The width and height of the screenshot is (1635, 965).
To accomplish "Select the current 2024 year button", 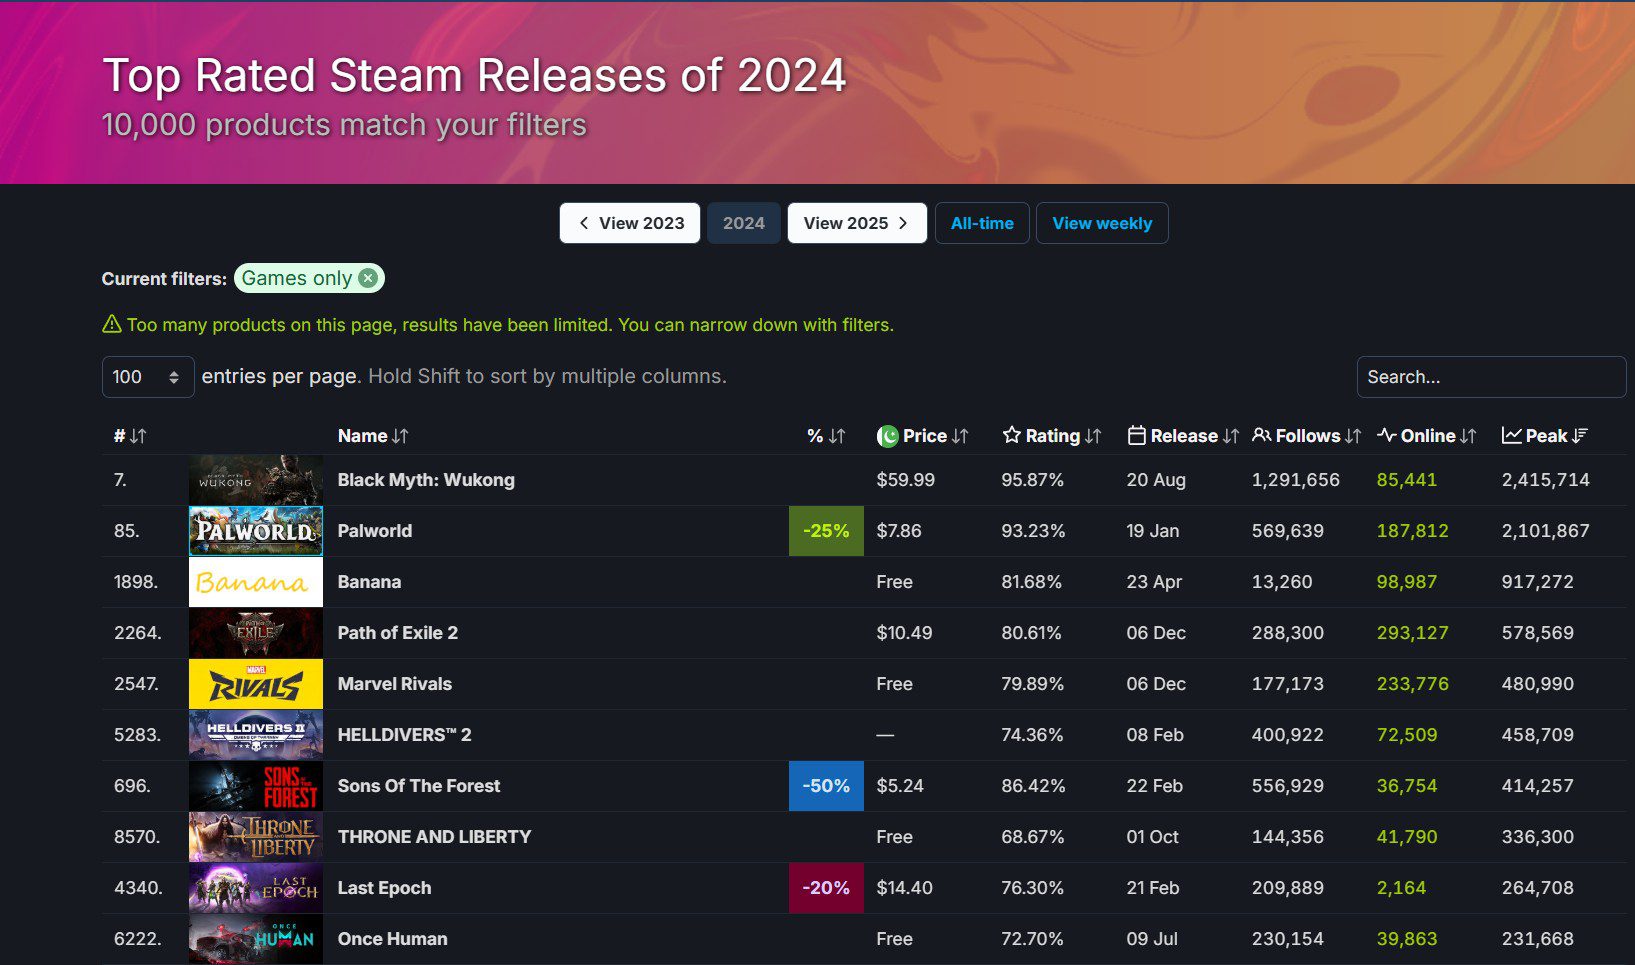I will pyautogui.click(x=743, y=223).
